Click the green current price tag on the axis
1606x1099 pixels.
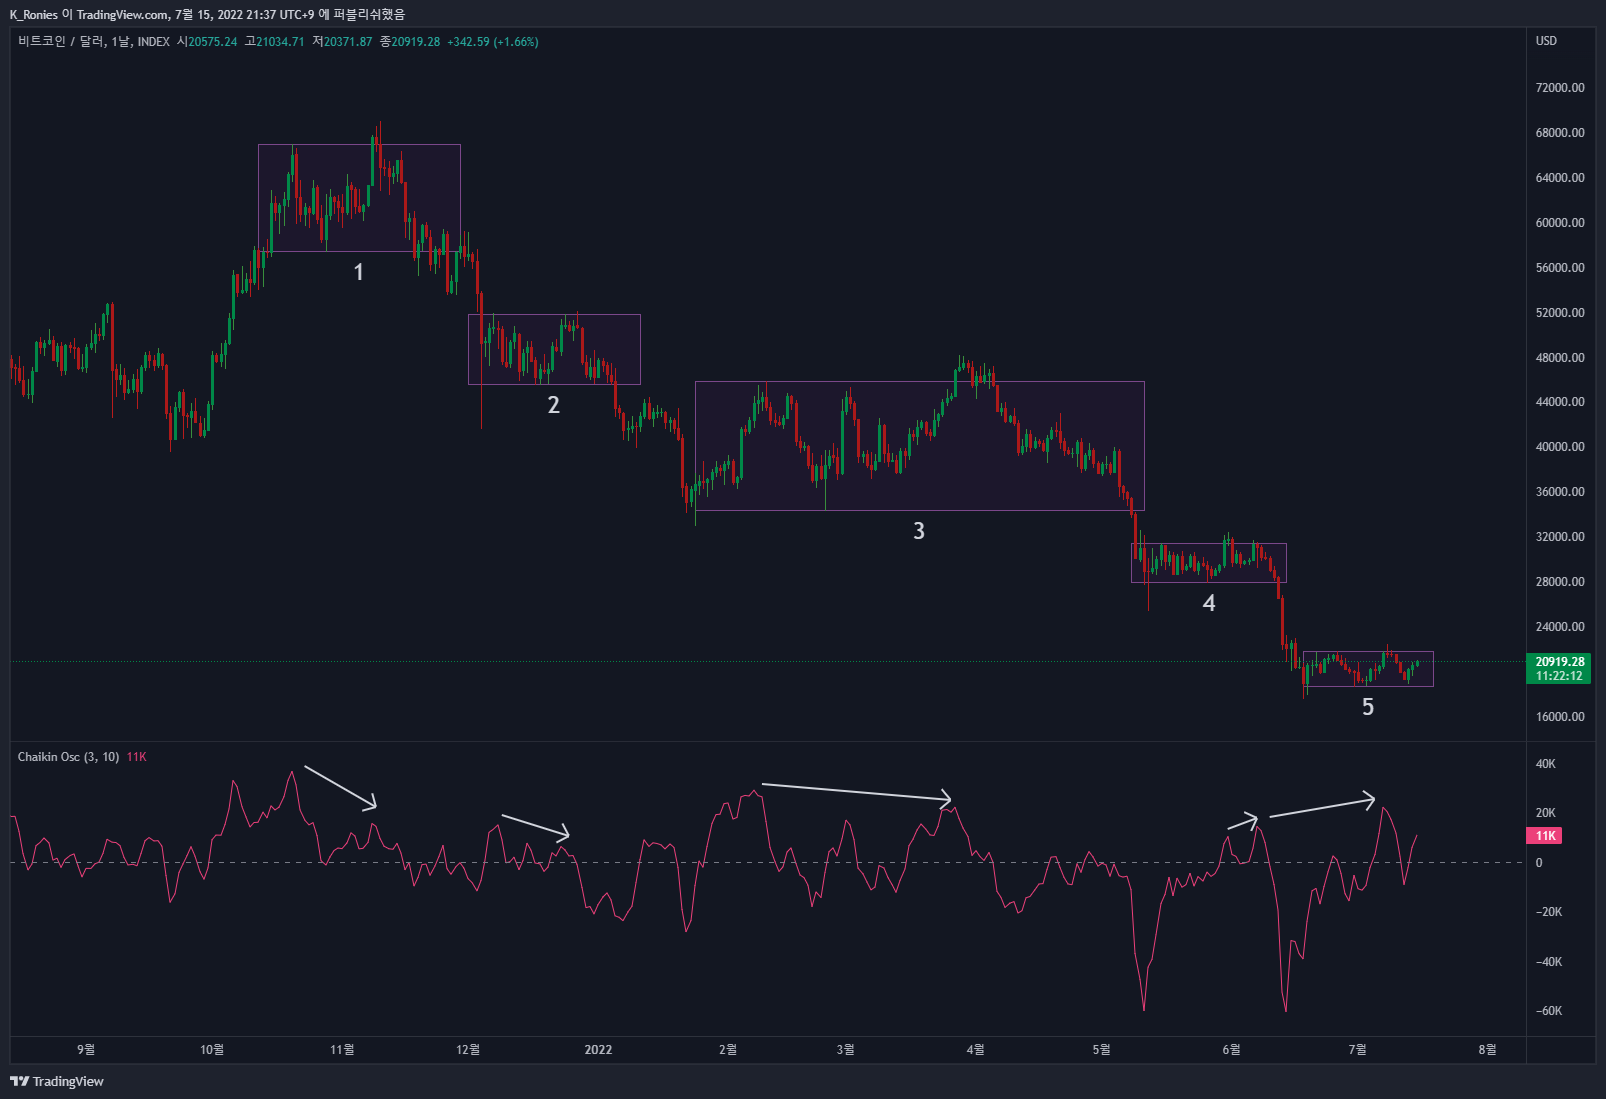point(1560,669)
